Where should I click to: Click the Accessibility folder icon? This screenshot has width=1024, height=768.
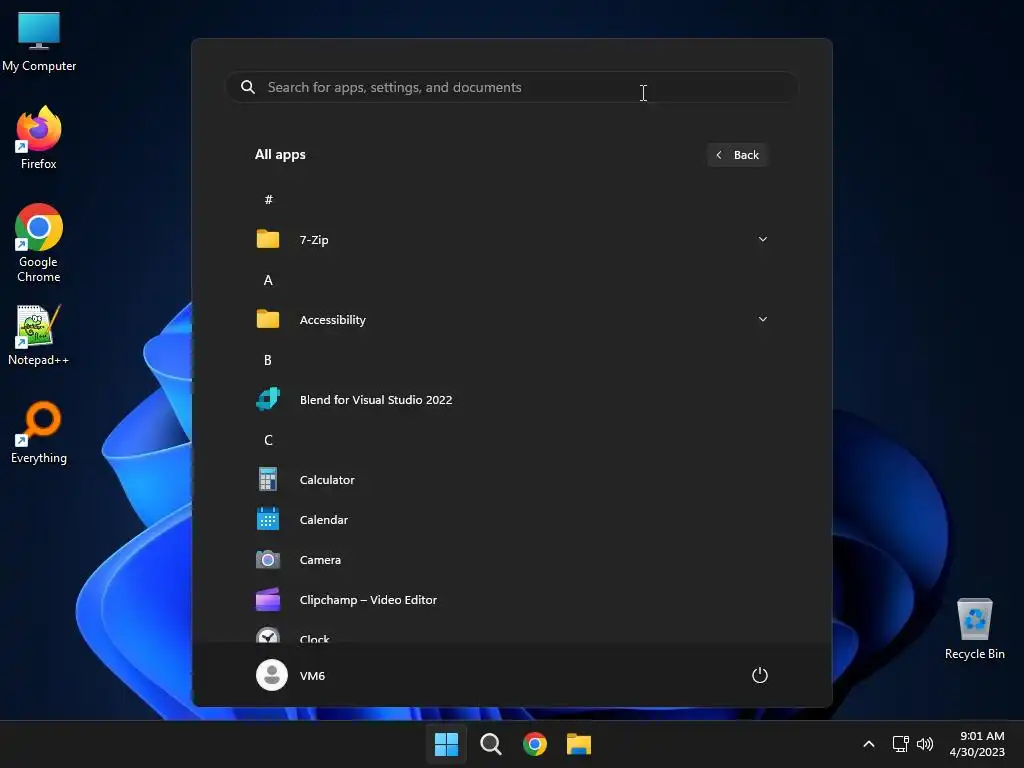[x=268, y=319]
